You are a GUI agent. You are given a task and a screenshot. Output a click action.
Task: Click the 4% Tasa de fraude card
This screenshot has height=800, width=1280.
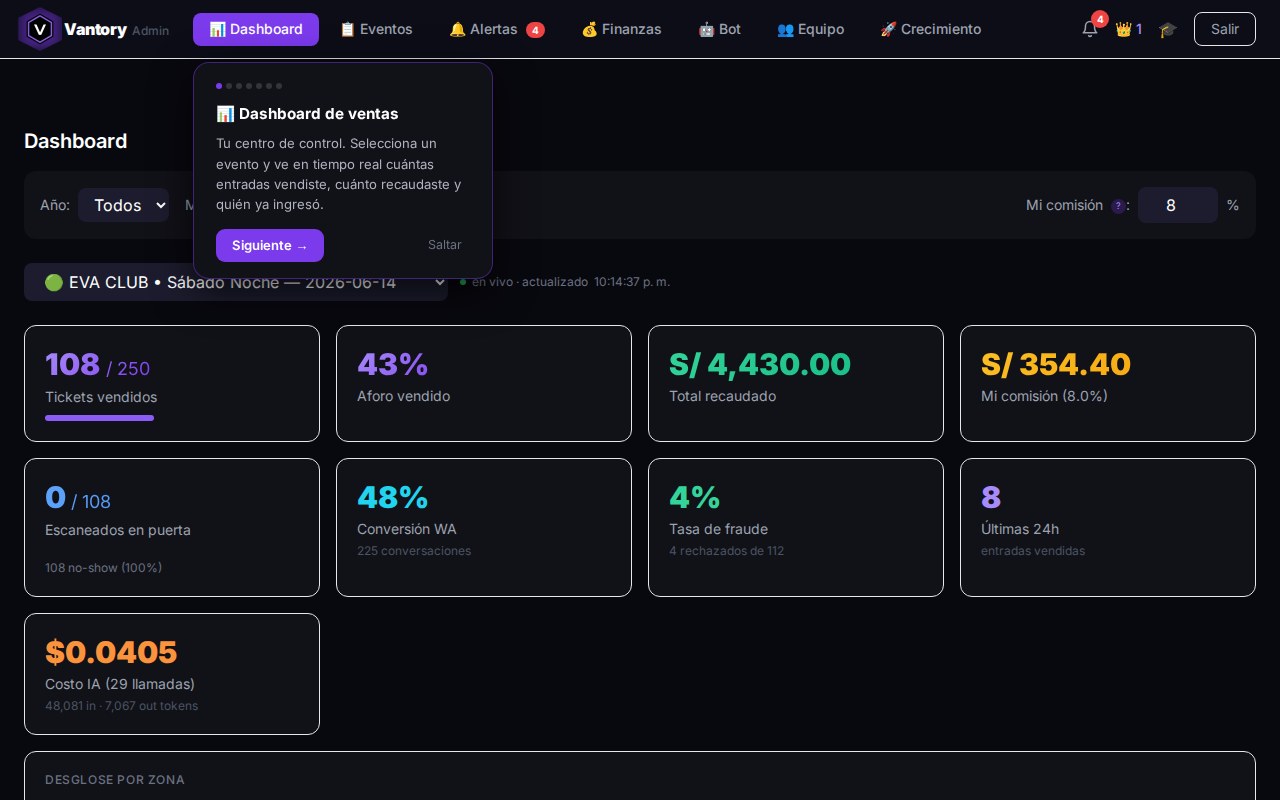point(796,527)
